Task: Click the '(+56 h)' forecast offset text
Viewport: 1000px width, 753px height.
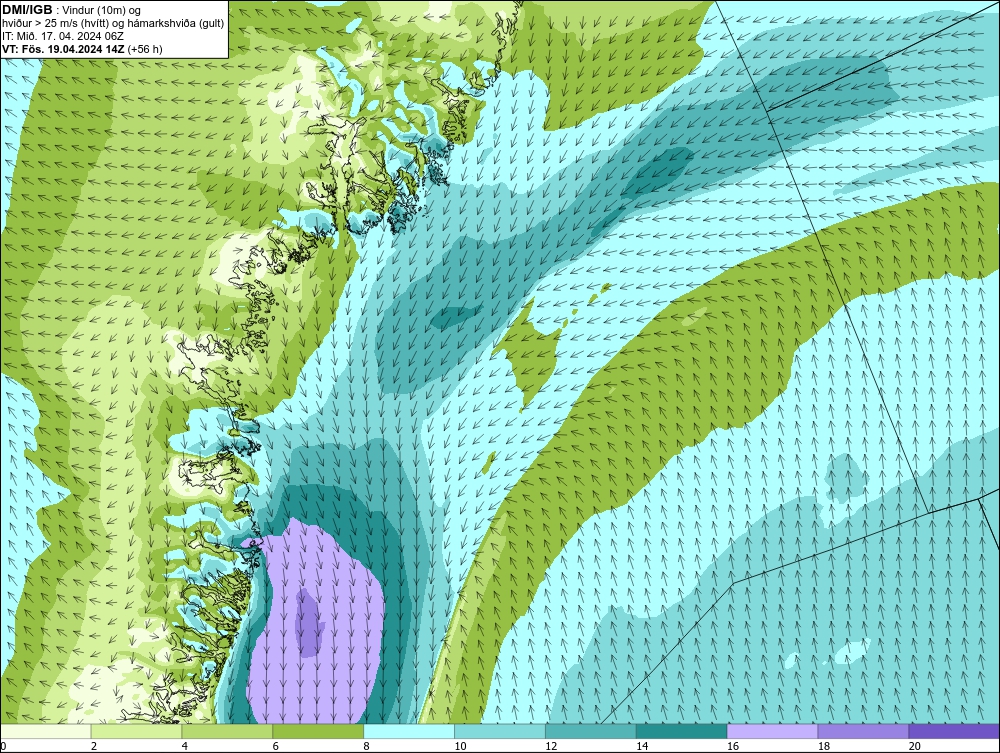Action: coord(145,49)
